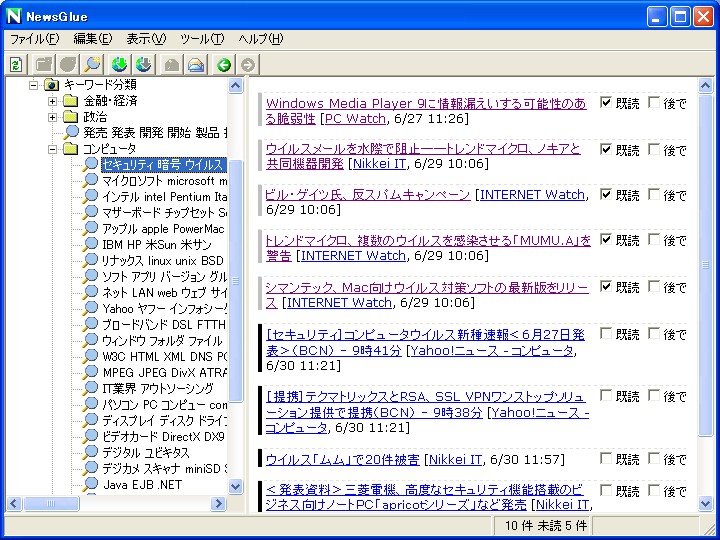The image size is (720, 540).
Task: Click the tree pane horizontal scrollbar thumb
Action: click(x=51, y=504)
